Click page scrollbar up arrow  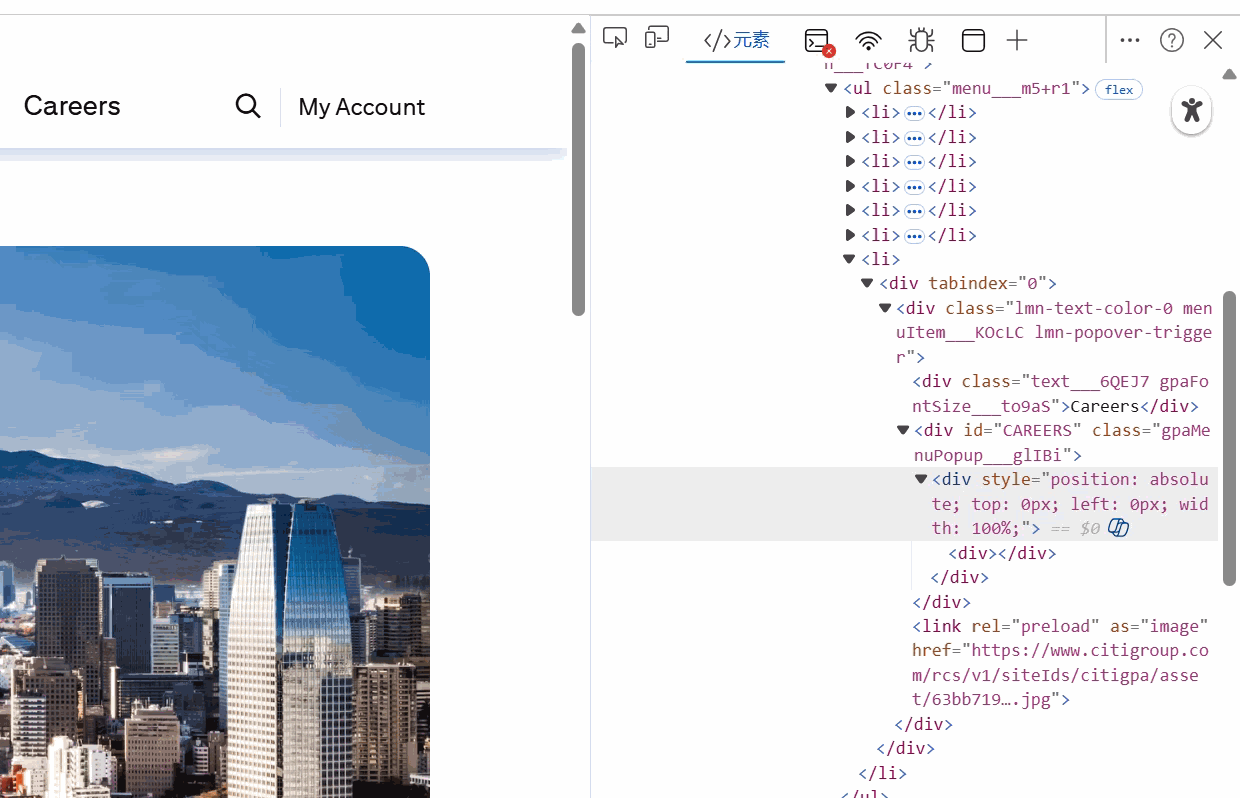[578, 28]
